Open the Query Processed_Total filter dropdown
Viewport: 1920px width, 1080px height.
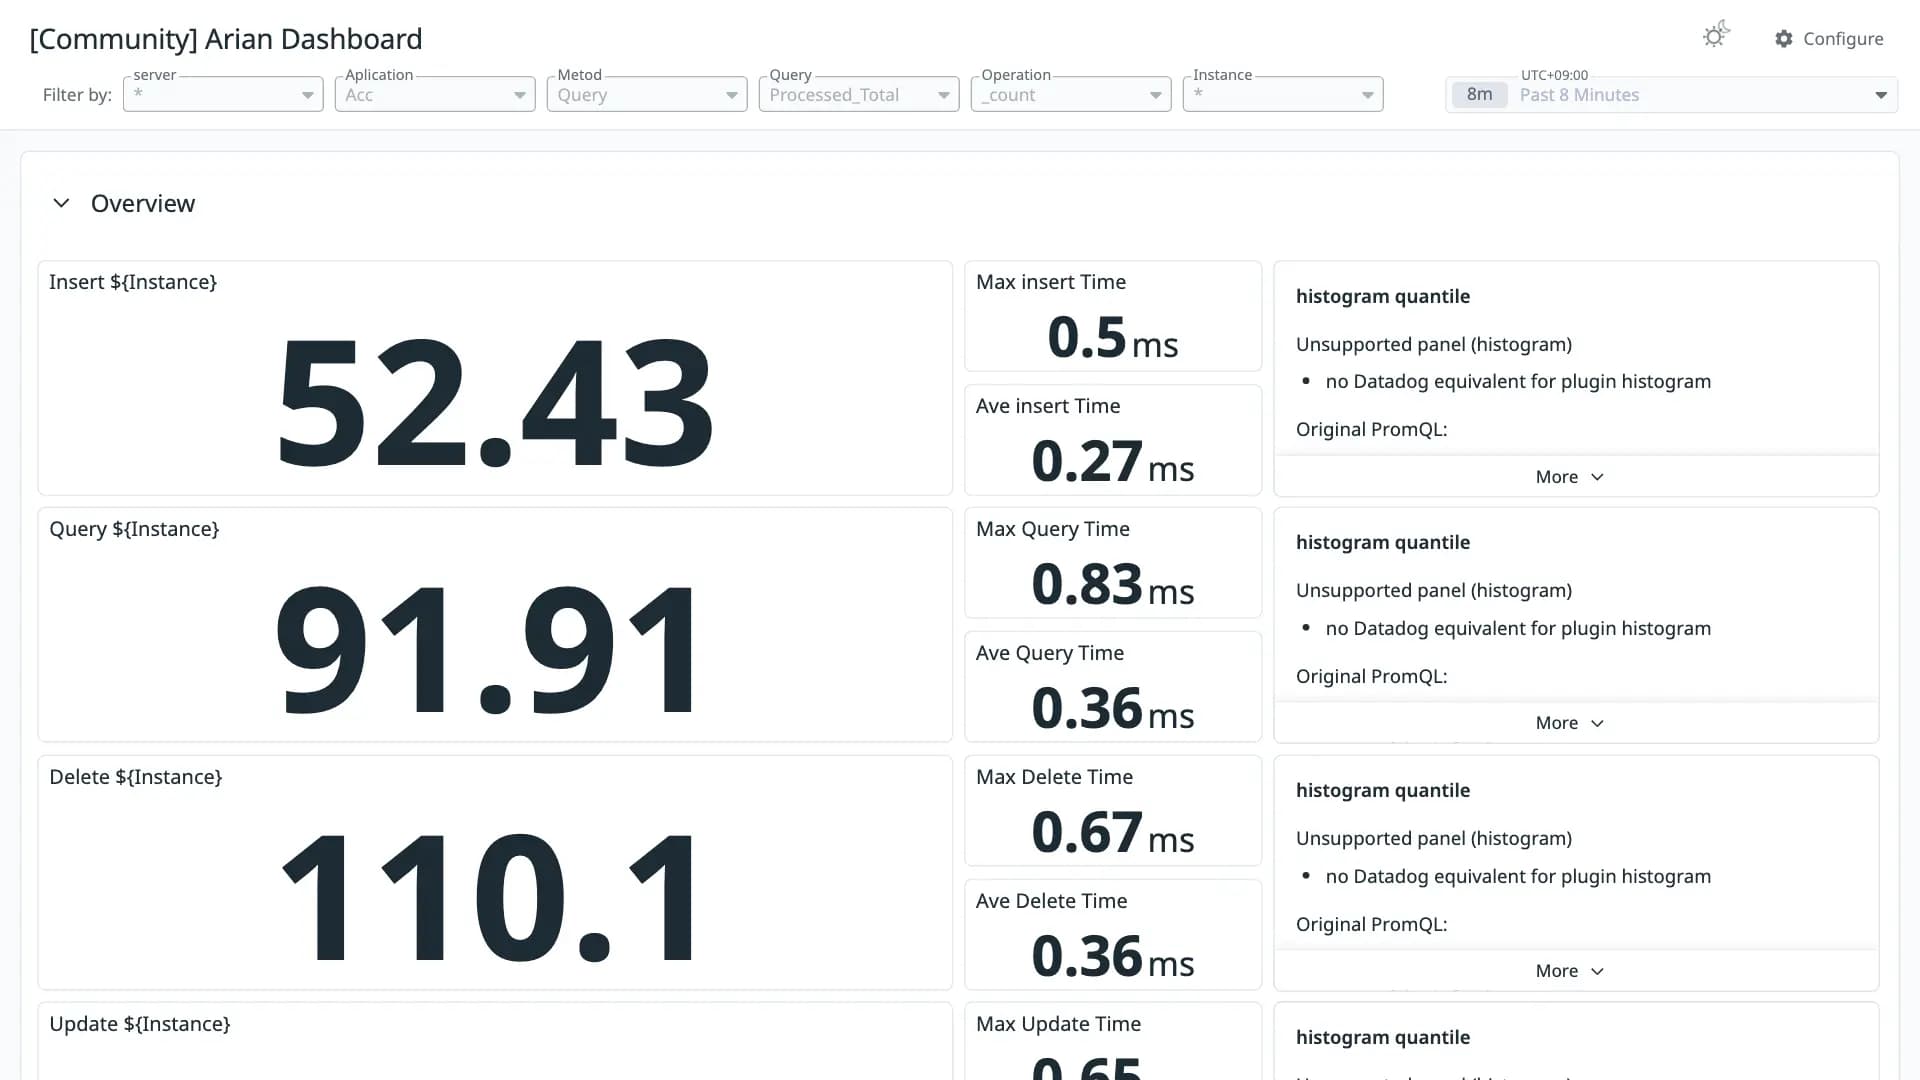(859, 95)
